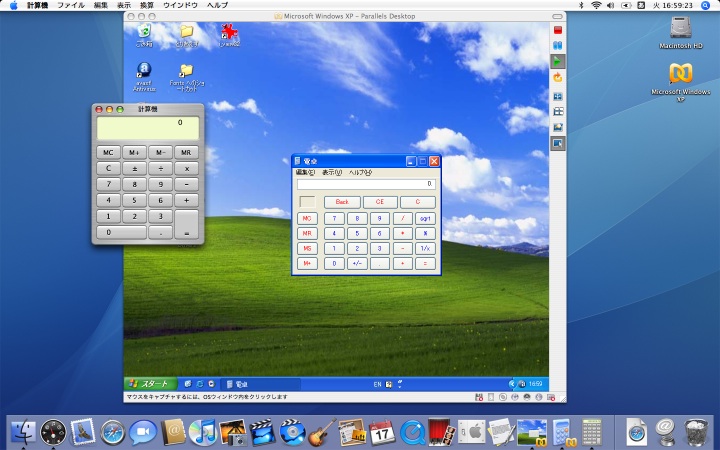This screenshot has width=720, height=450.
Task: Launch iTunes from the Dock
Action: click(202, 432)
